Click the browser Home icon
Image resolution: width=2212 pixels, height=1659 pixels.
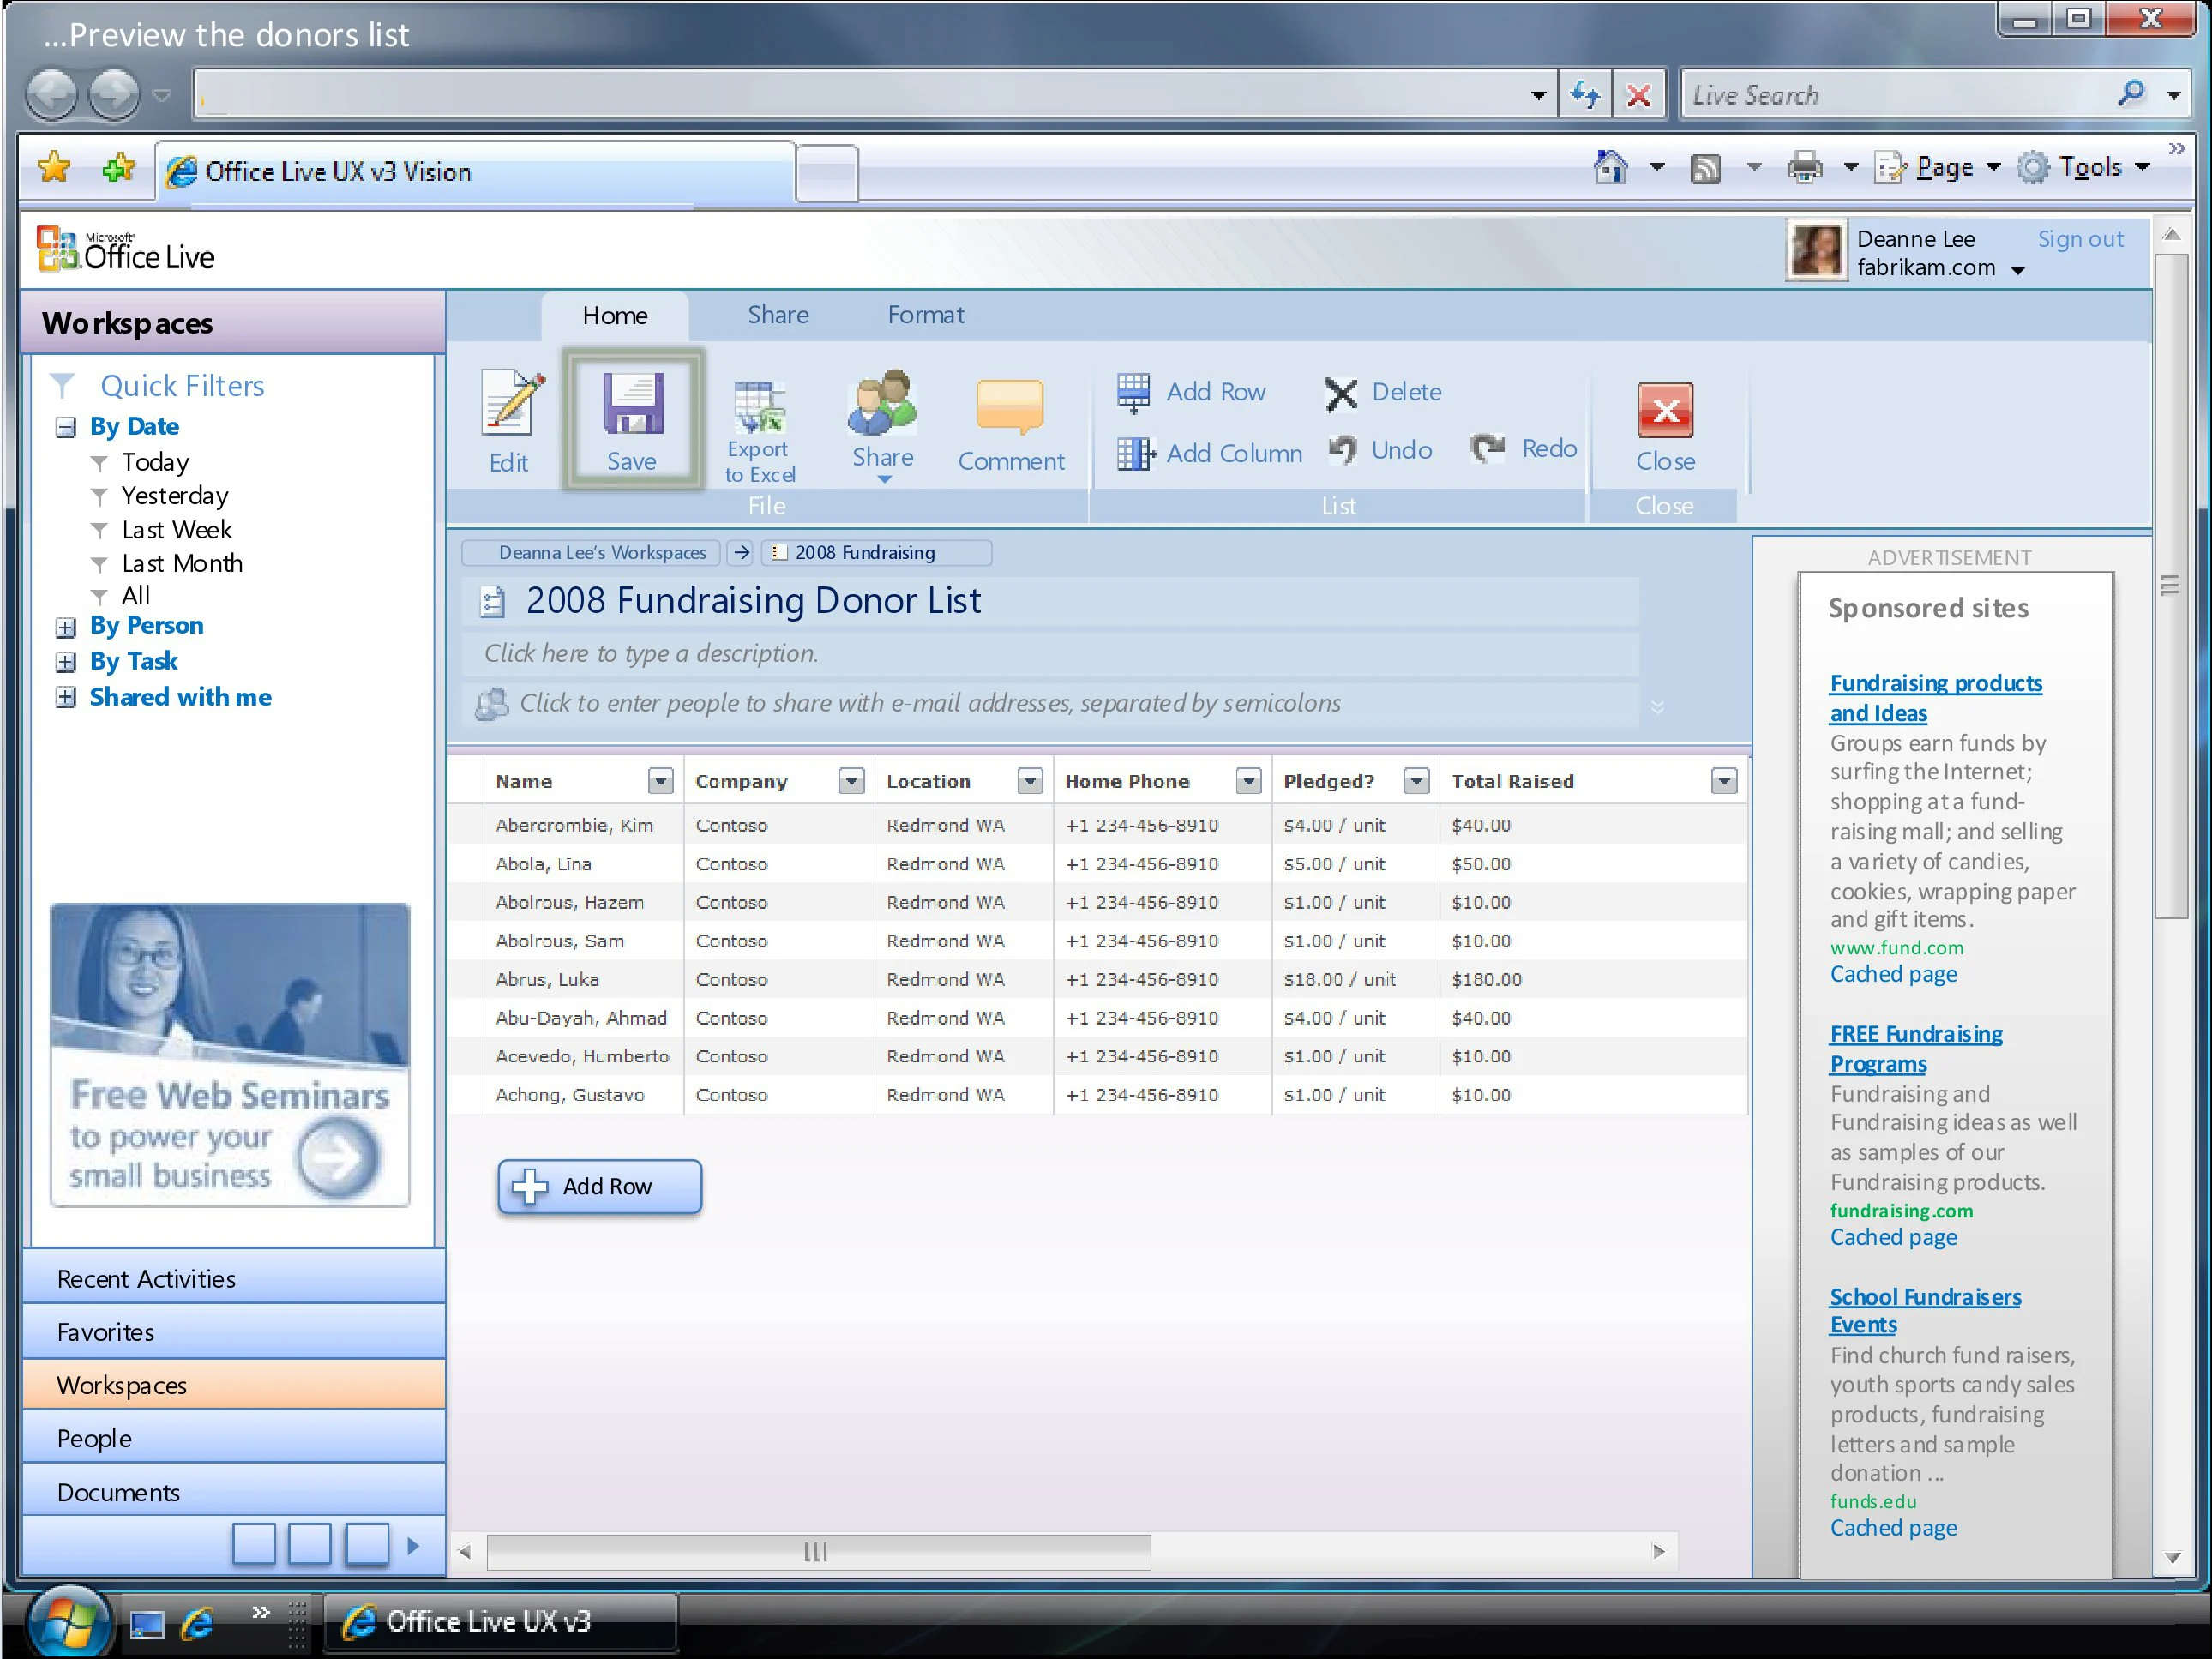point(1611,167)
